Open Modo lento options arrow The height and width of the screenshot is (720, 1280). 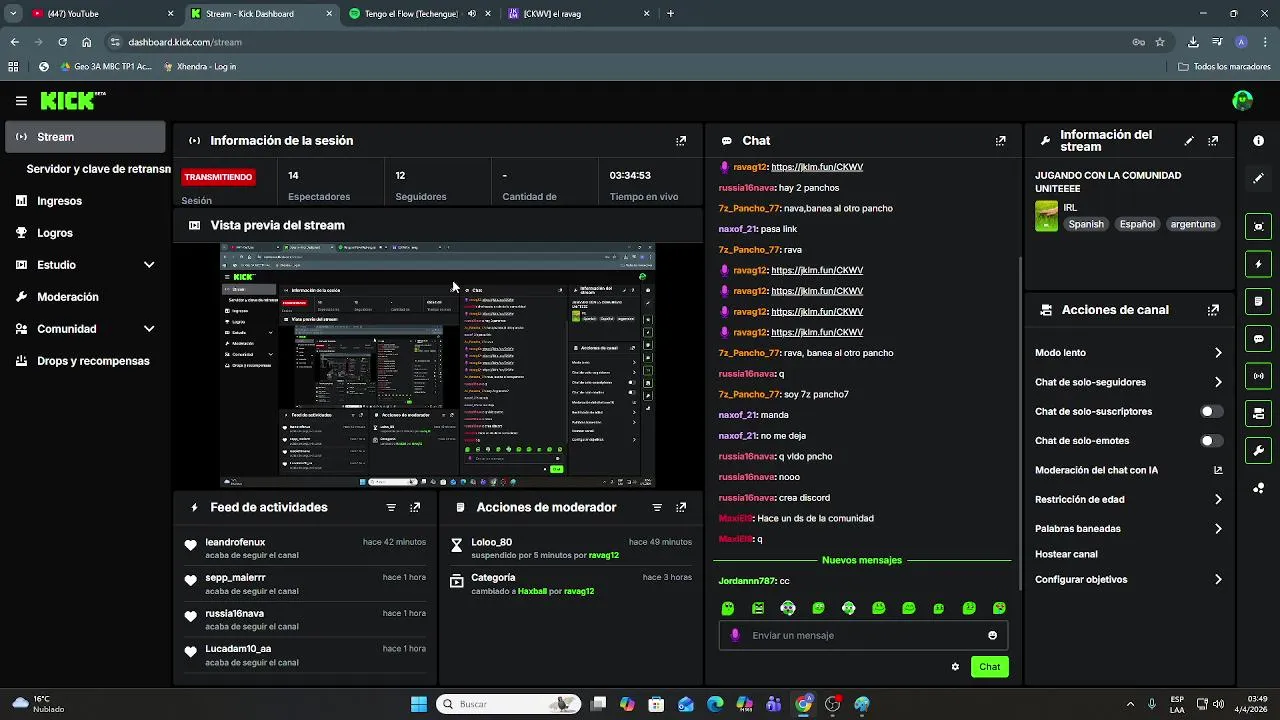click(x=1218, y=353)
